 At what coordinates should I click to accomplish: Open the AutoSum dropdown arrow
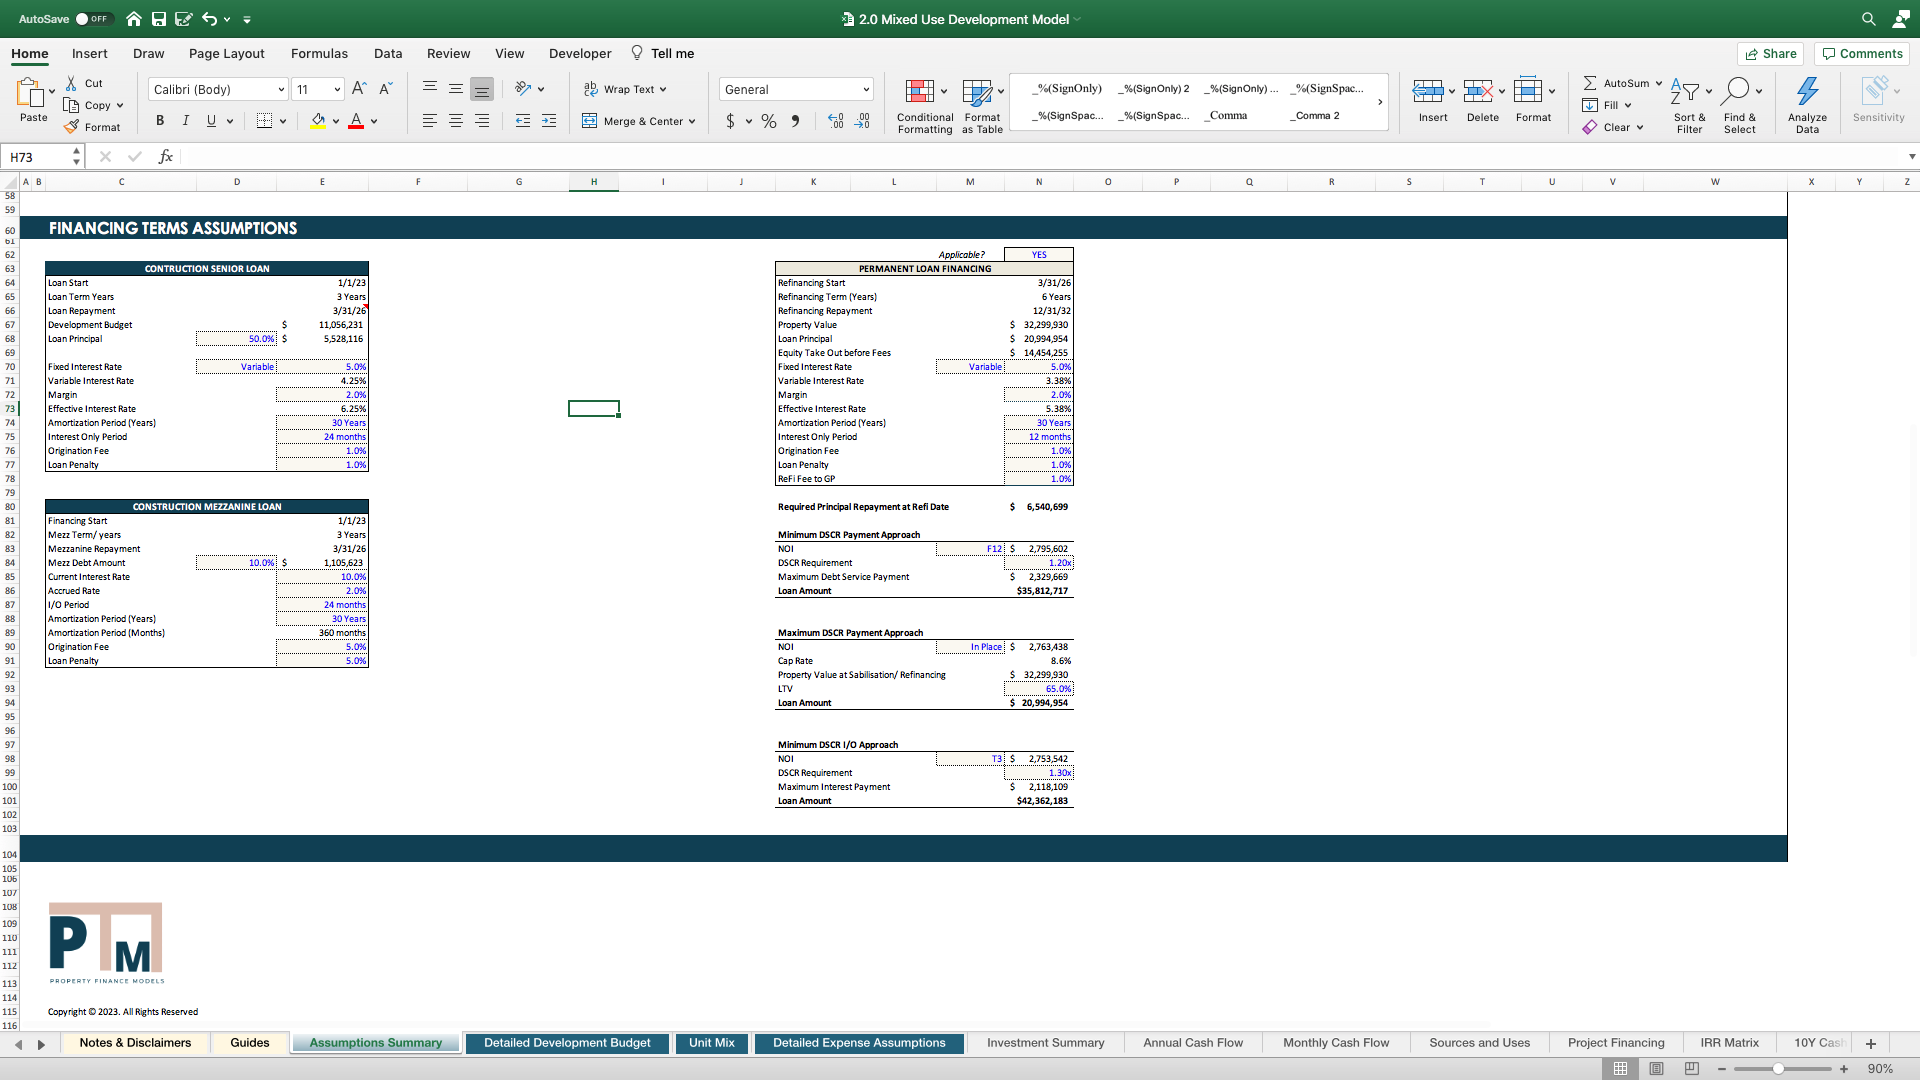1658,83
